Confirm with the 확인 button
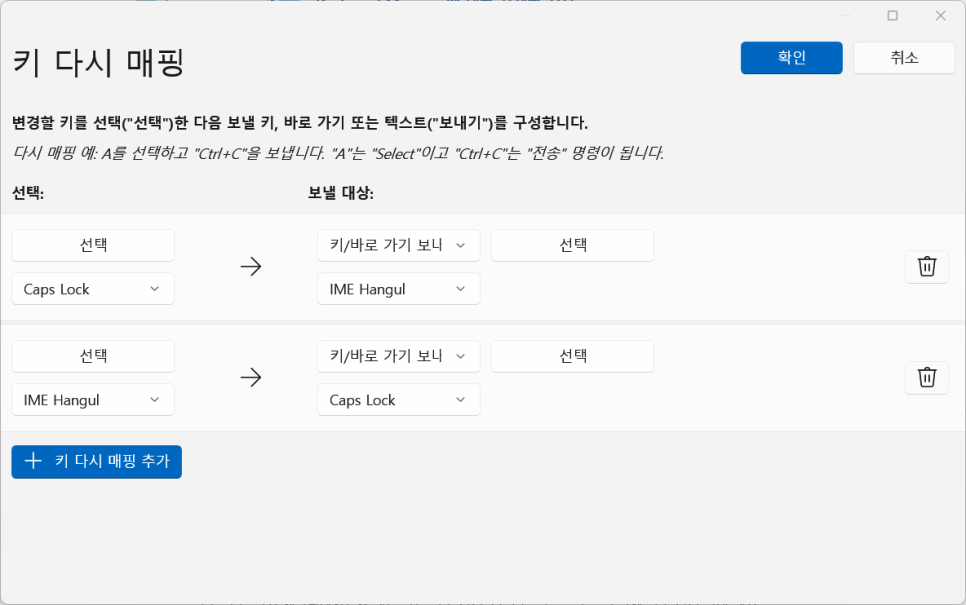 coord(791,58)
